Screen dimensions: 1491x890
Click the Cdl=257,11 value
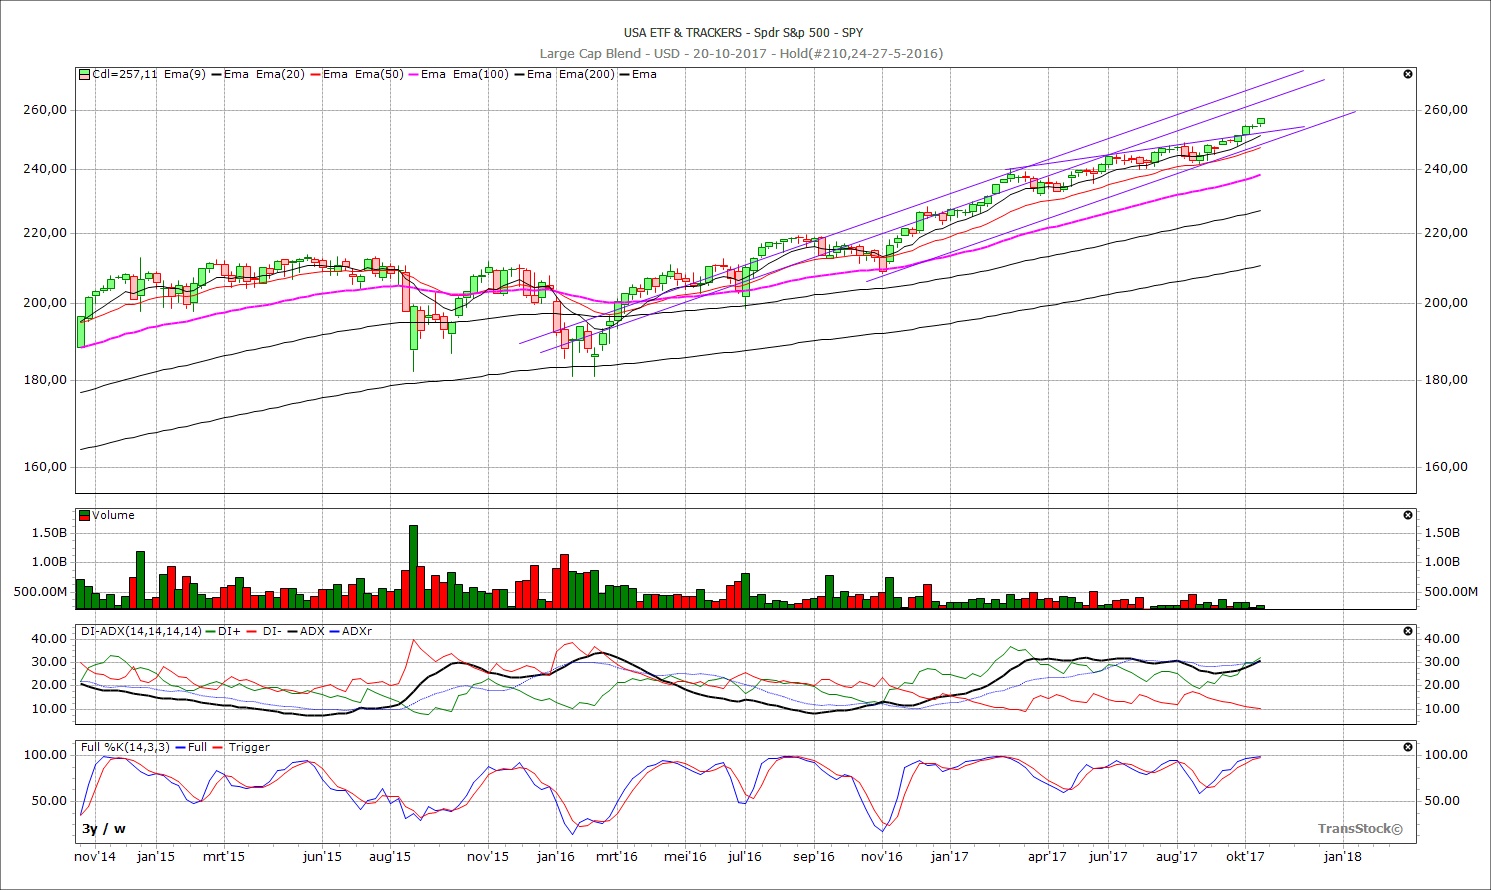(x=125, y=74)
